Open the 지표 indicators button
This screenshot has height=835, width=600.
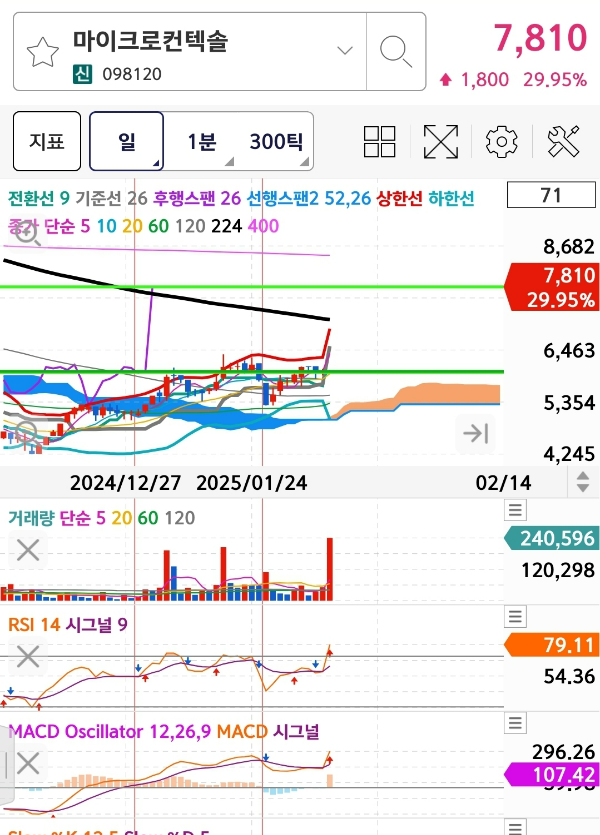pyautogui.click(x=47, y=141)
